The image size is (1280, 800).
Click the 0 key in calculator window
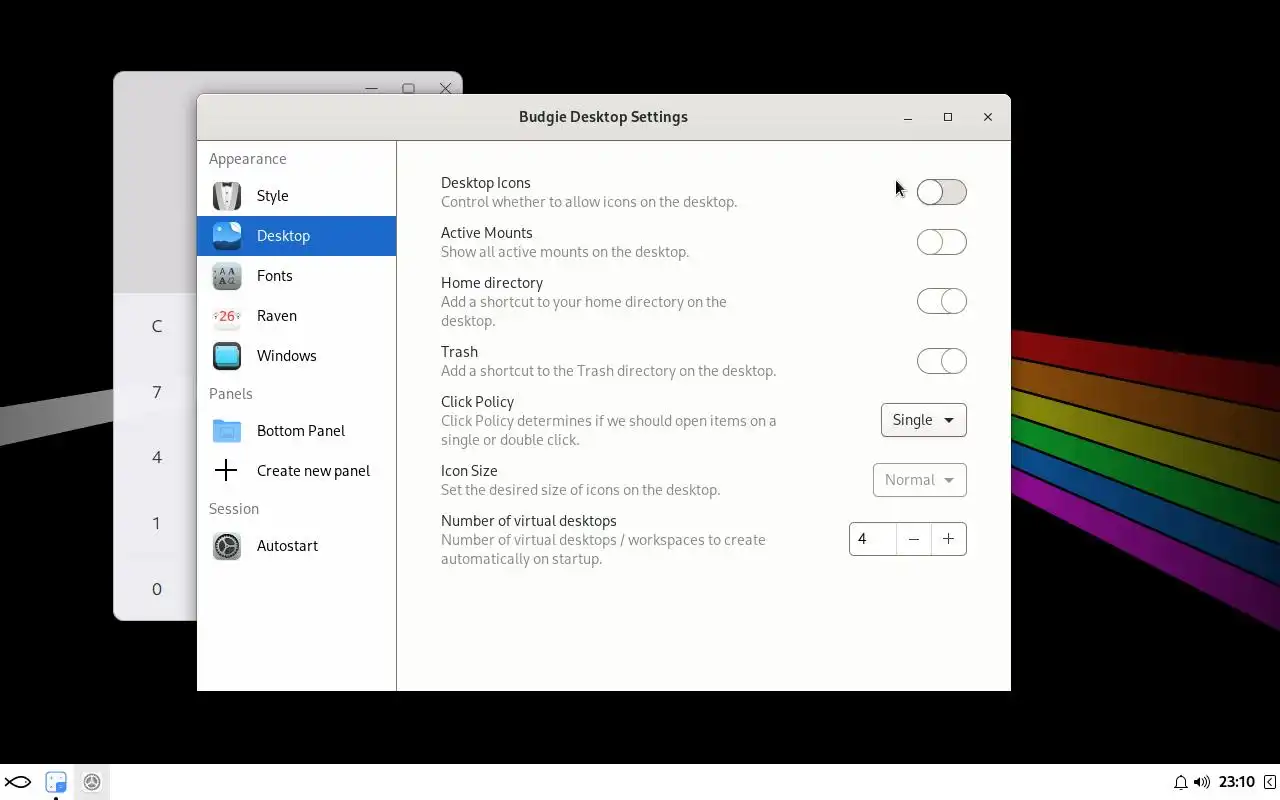[x=157, y=589]
